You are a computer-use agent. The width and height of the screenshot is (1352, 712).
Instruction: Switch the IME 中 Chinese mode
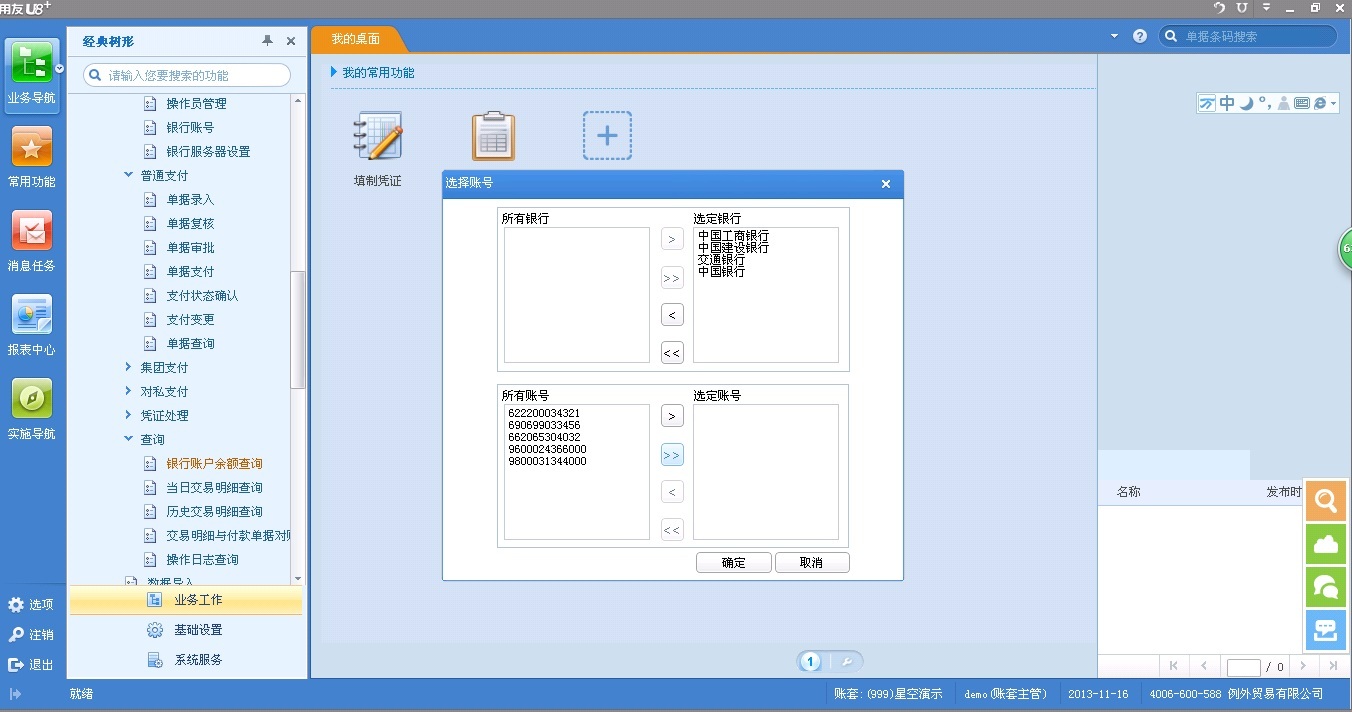tap(1227, 103)
